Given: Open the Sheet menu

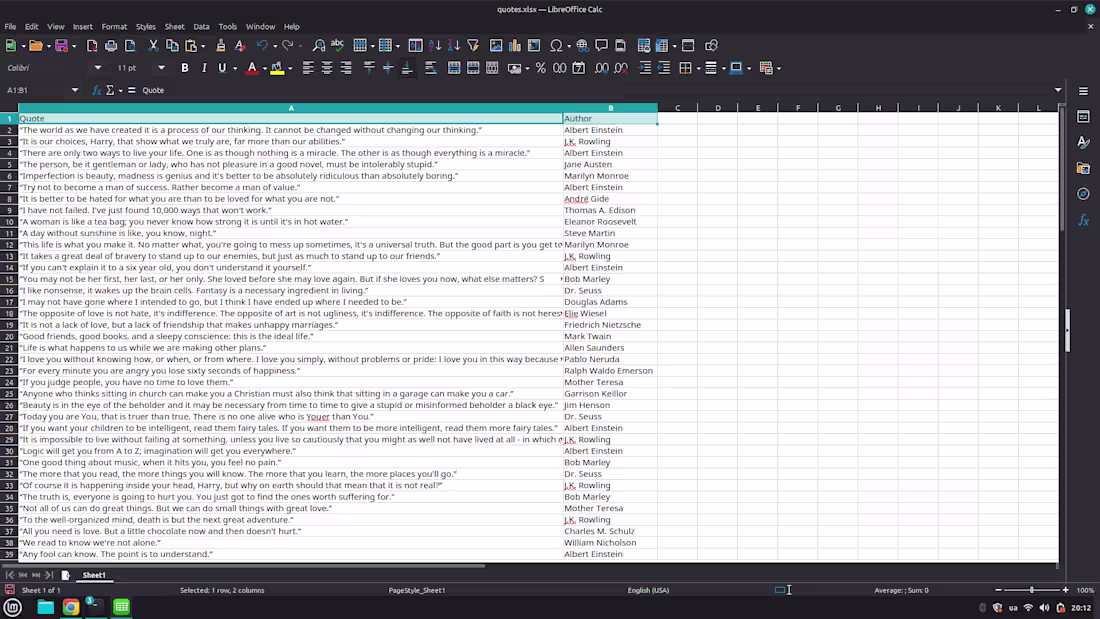Looking at the screenshot, I should coord(174,27).
